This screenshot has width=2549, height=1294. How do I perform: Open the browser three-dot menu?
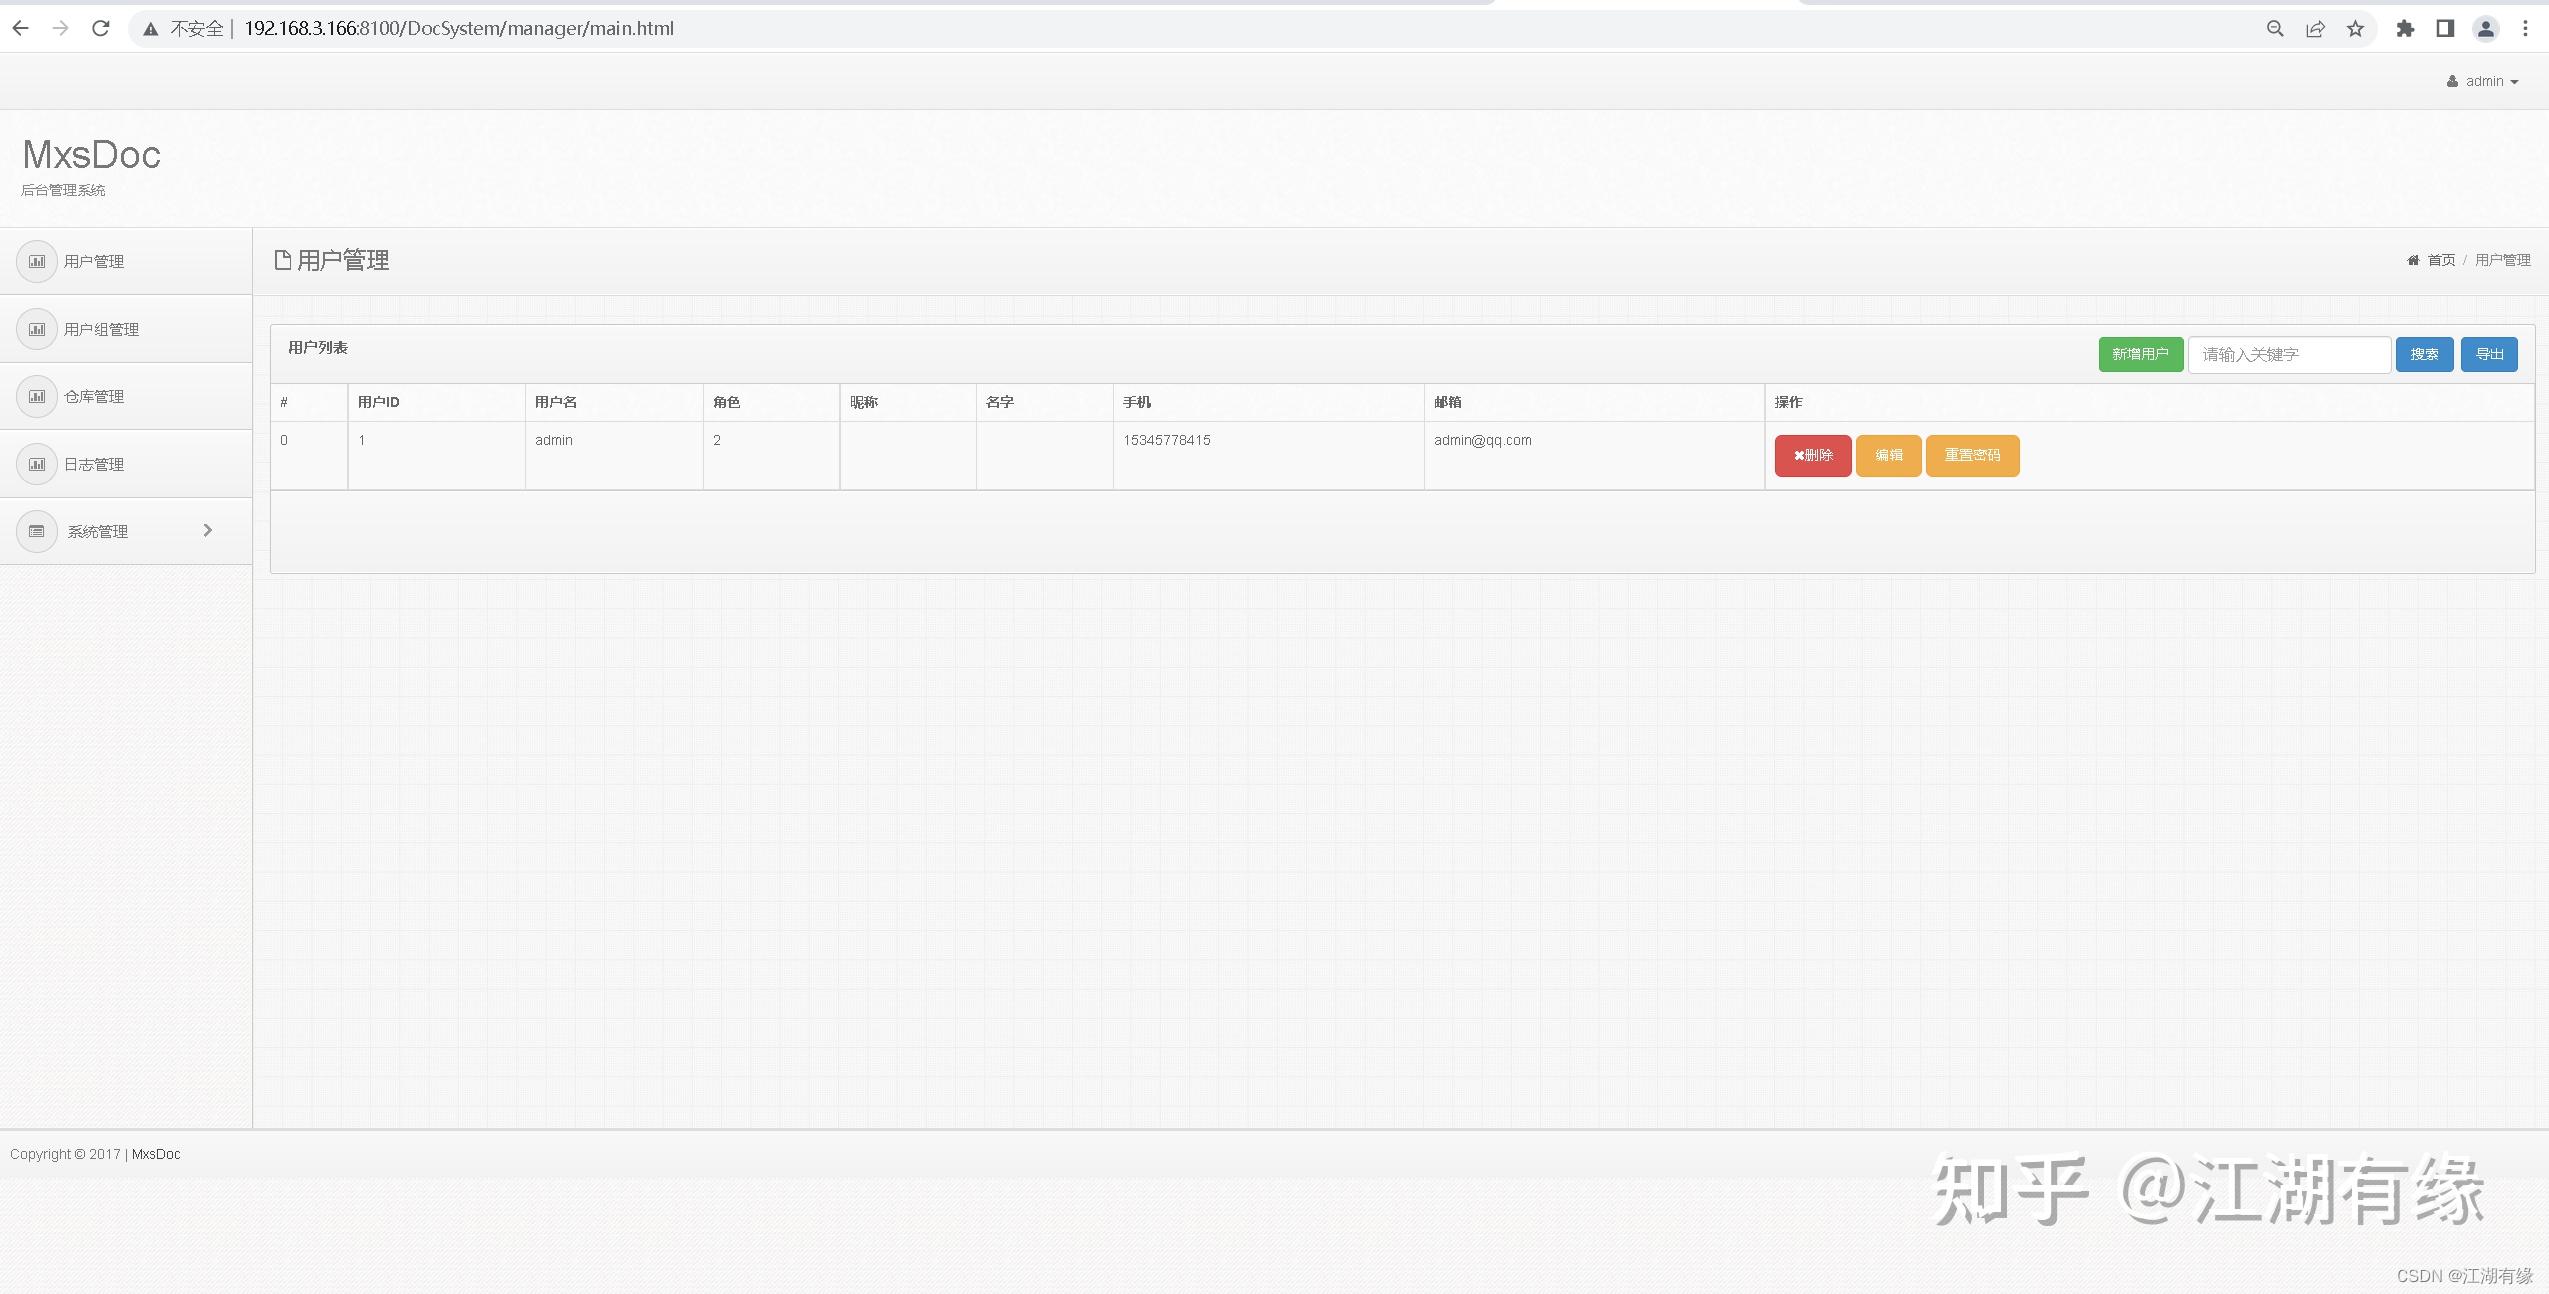(x=2525, y=29)
